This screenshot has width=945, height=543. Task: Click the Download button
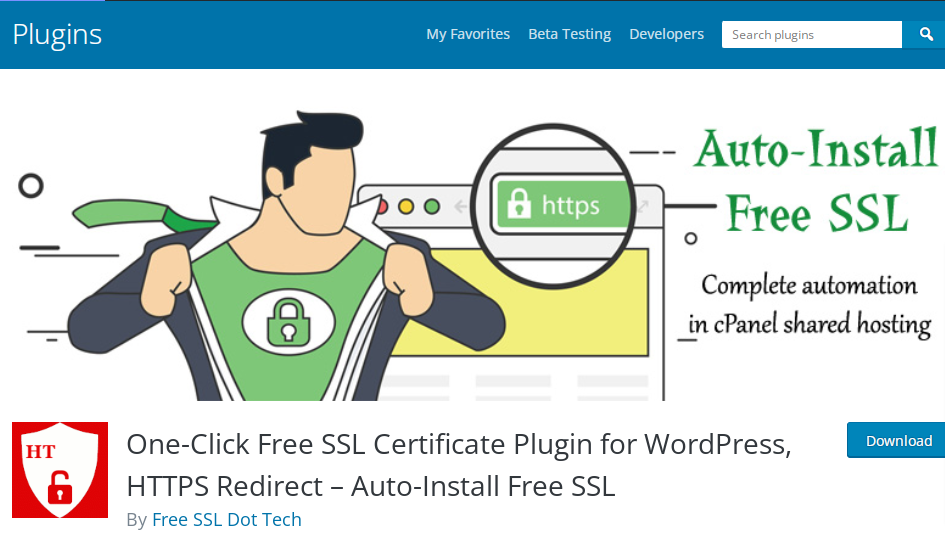coord(897,441)
